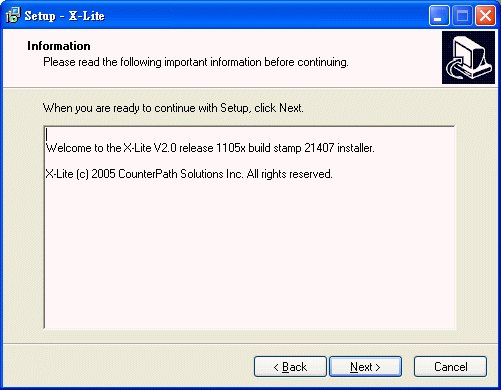This screenshot has width=501, height=390.
Task: Click the blank footer area left of Back
Action: click(x=128, y=367)
